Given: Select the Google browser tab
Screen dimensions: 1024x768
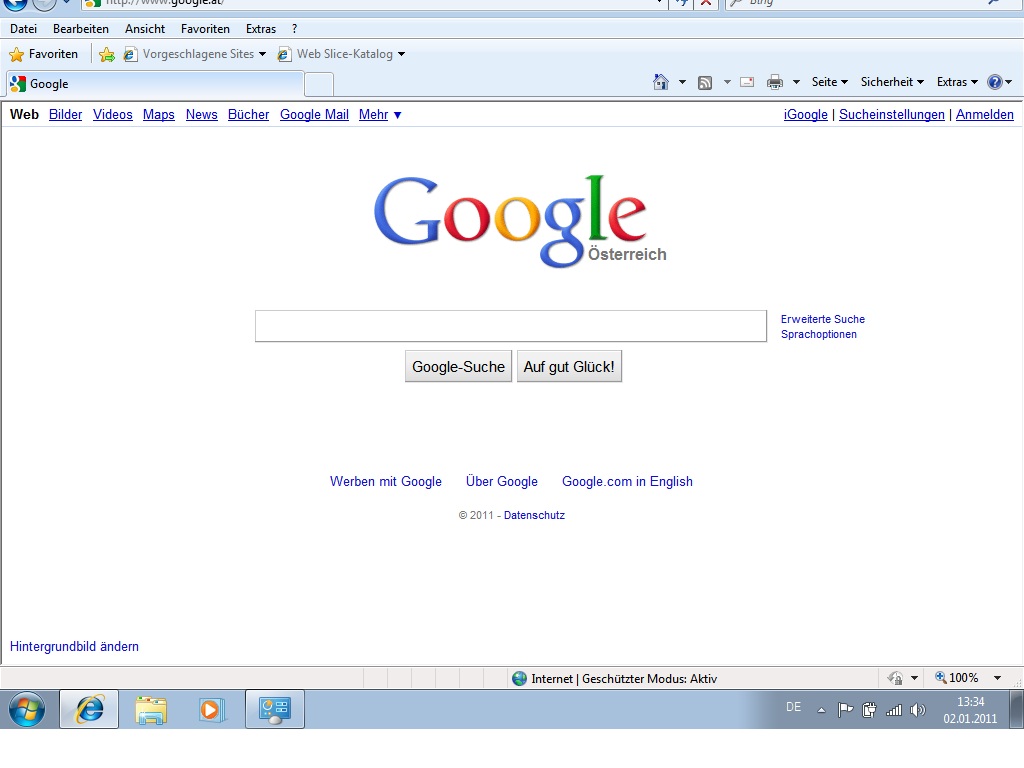Looking at the screenshot, I should click(155, 84).
